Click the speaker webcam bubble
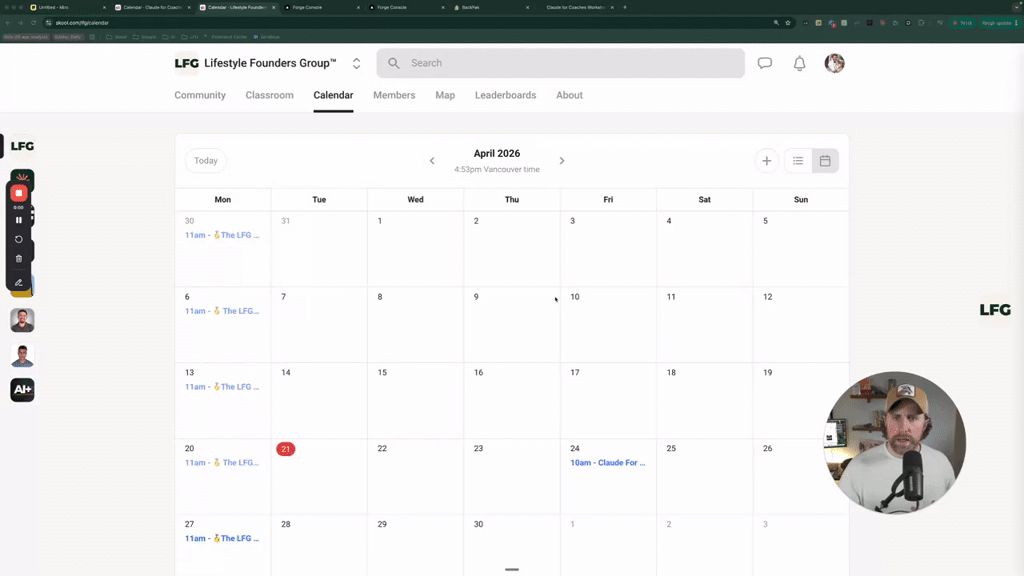Image resolution: width=1024 pixels, height=576 pixels. (x=895, y=442)
